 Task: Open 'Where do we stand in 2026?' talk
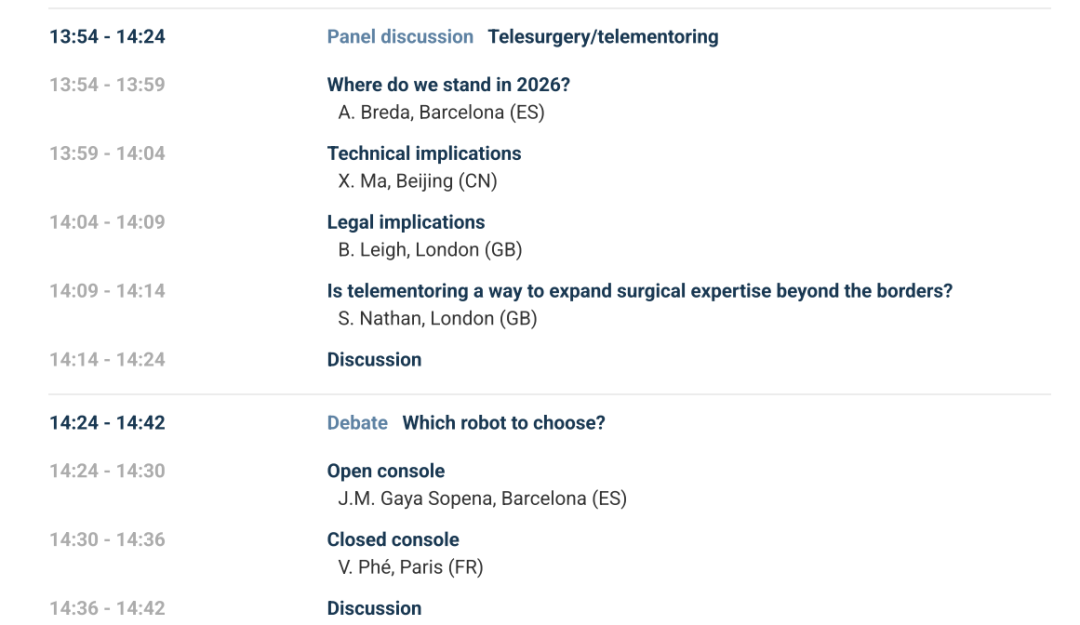click(x=448, y=86)
